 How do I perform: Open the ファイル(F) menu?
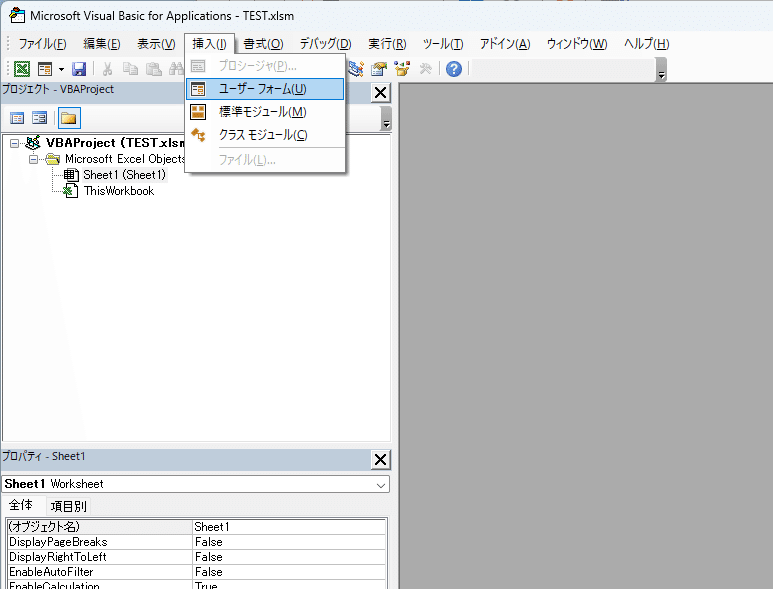point(42,44)
